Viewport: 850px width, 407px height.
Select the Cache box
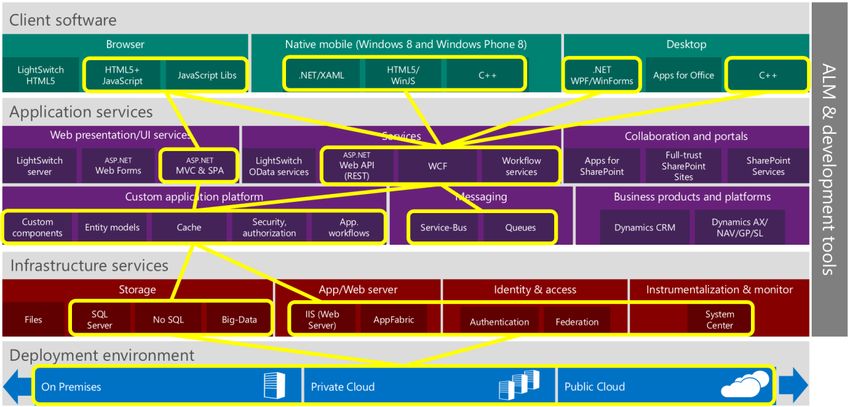(189, 228)
